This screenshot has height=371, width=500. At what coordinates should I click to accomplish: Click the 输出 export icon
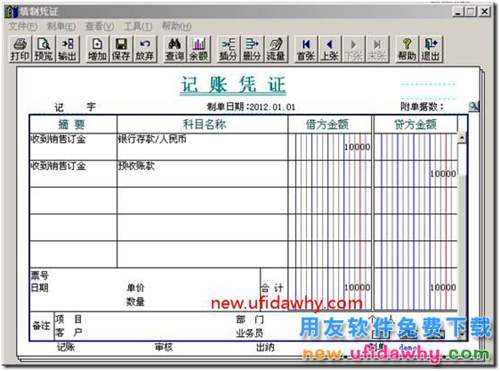(68, 49)
